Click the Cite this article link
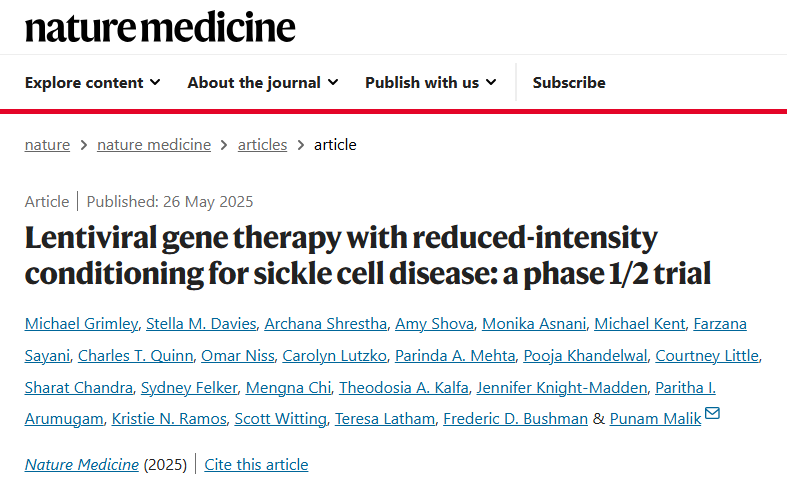This screenshot has height=492, width=787. click(x=256, y=464)
